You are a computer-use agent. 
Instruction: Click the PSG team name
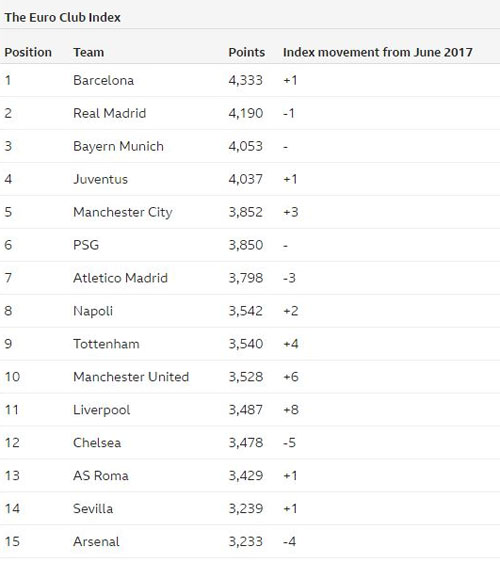point(86,245)
